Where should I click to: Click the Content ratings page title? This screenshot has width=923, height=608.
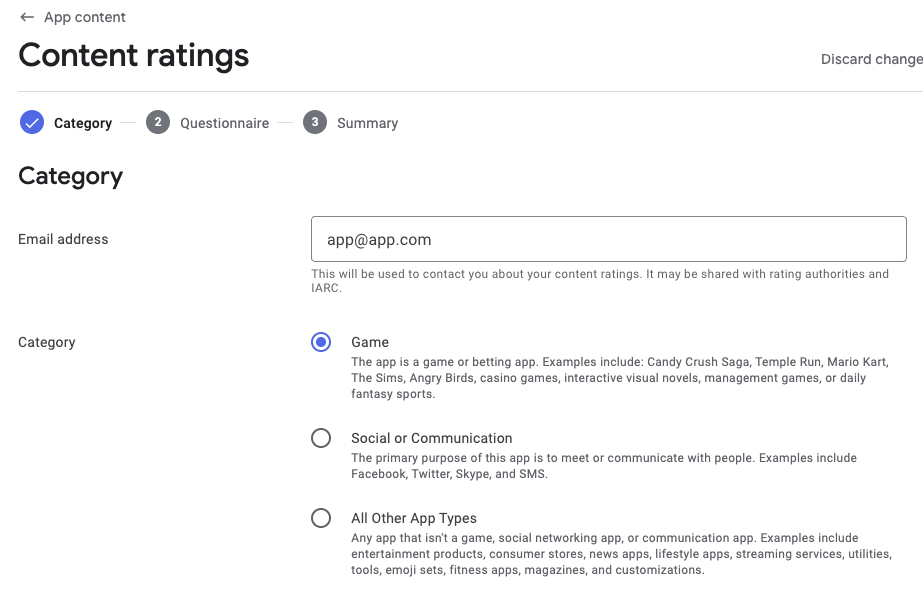click(134, 56)
